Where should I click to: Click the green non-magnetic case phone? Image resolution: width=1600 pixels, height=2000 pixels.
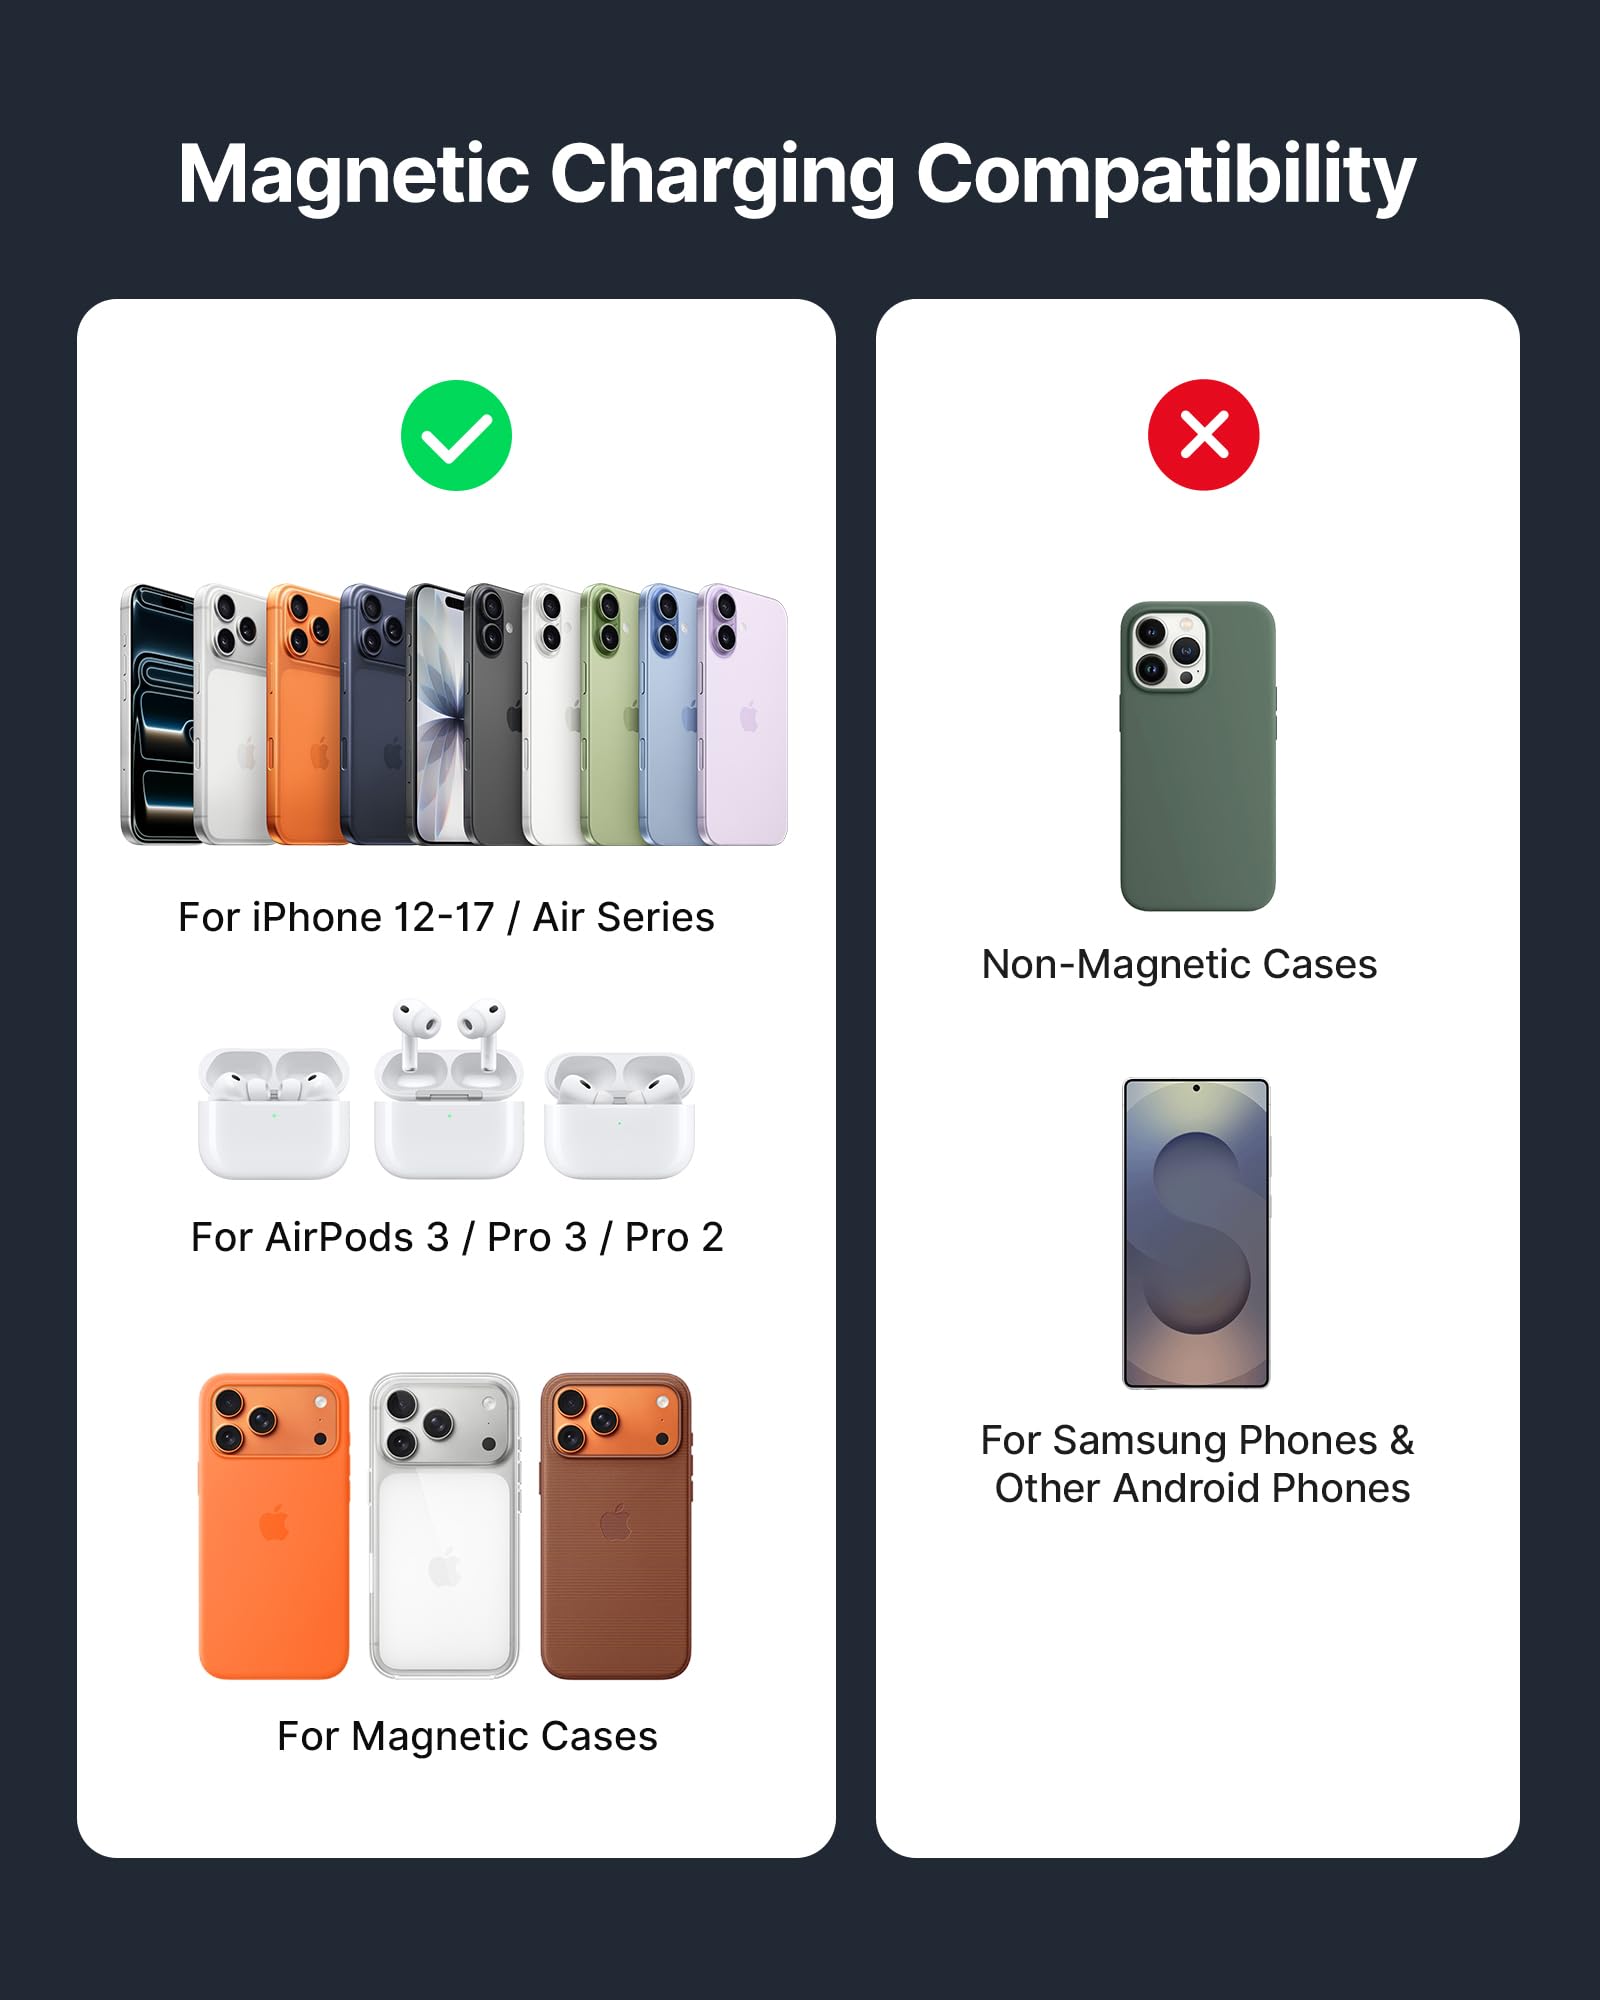click(1198, 756)
